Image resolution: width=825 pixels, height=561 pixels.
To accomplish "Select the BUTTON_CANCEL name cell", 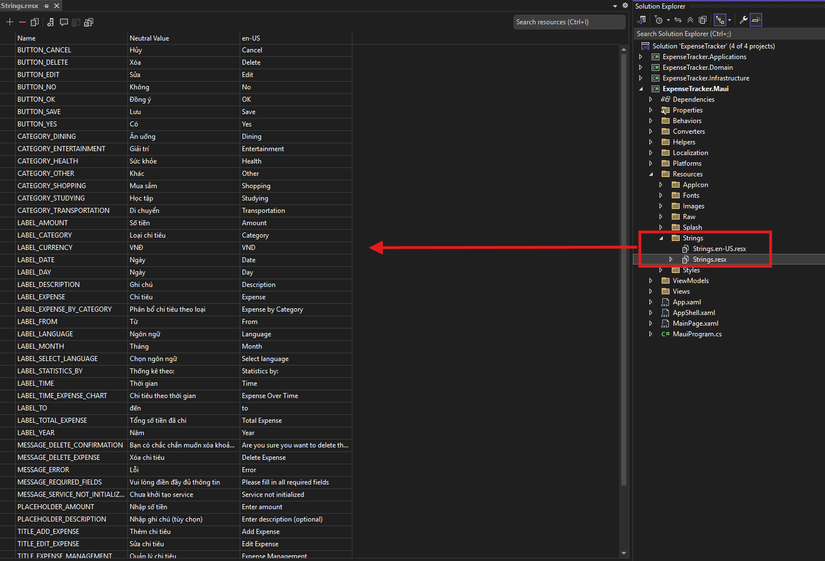I will coord(72,50).
